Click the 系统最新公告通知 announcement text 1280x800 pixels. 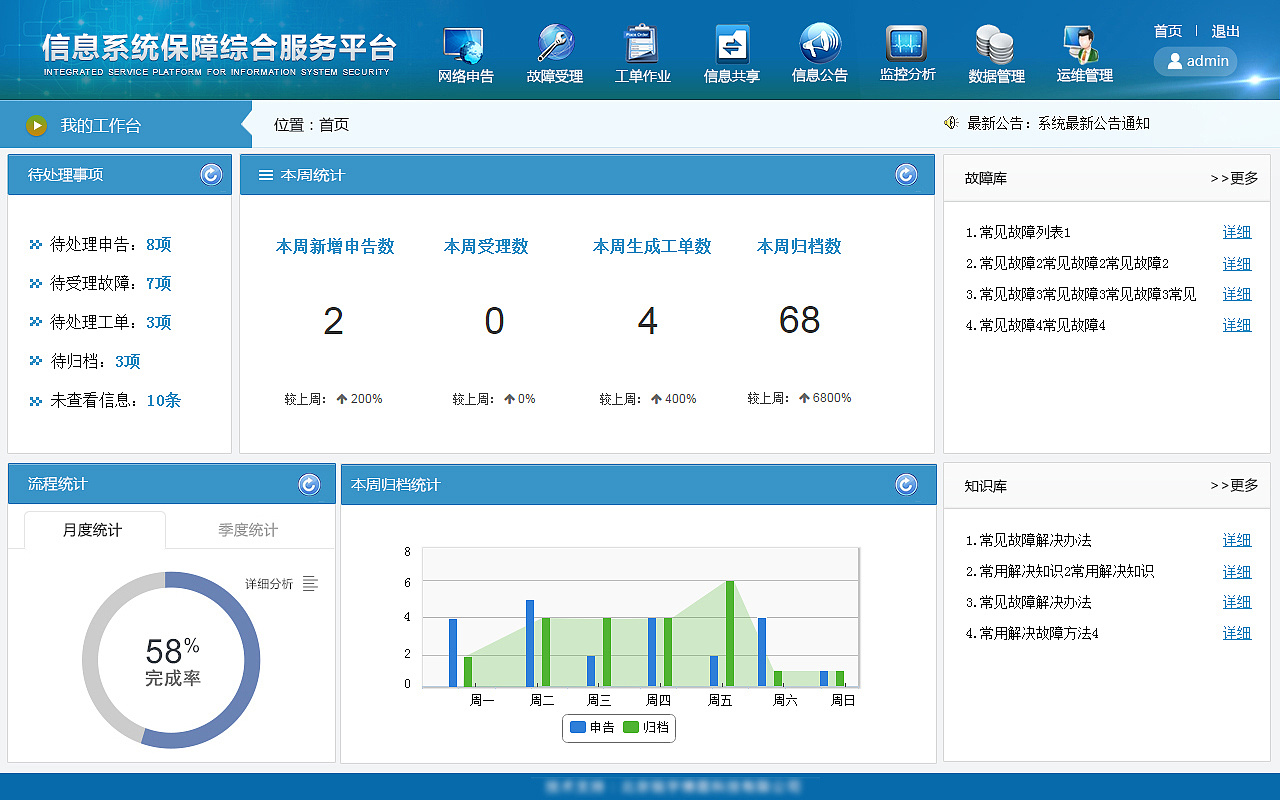(x=1094, y=123)
